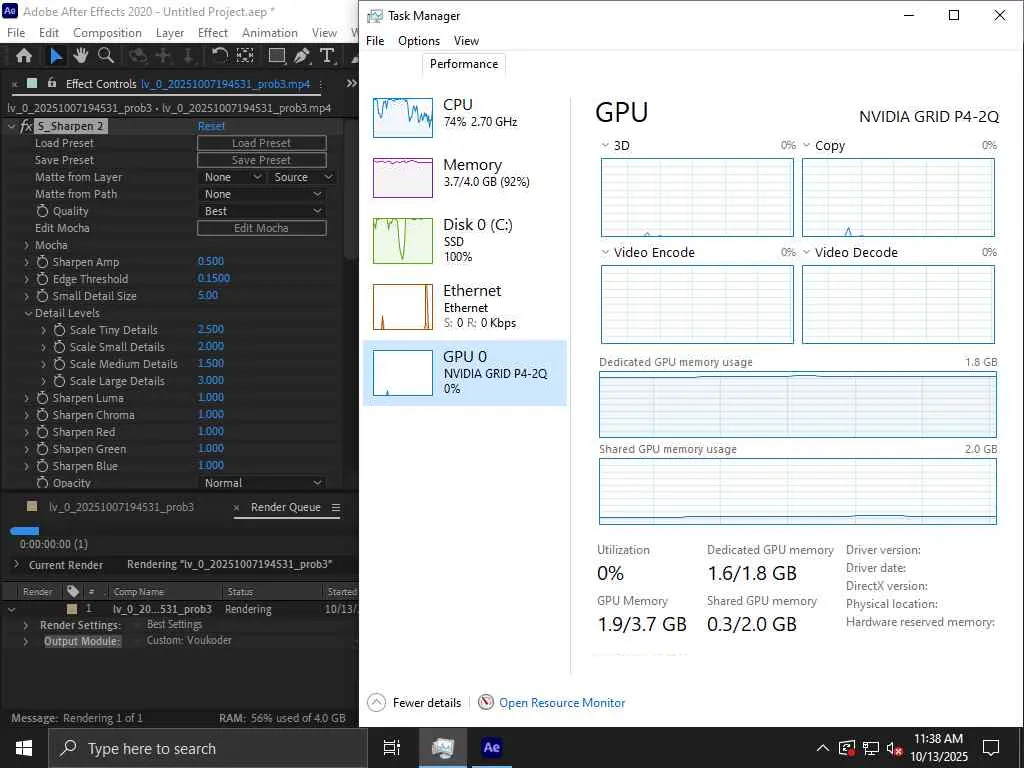Viewport: 1024px width, 768px height.
Task: Toggle the Edge Threshold stopwatch
Action: pos(42,279)
